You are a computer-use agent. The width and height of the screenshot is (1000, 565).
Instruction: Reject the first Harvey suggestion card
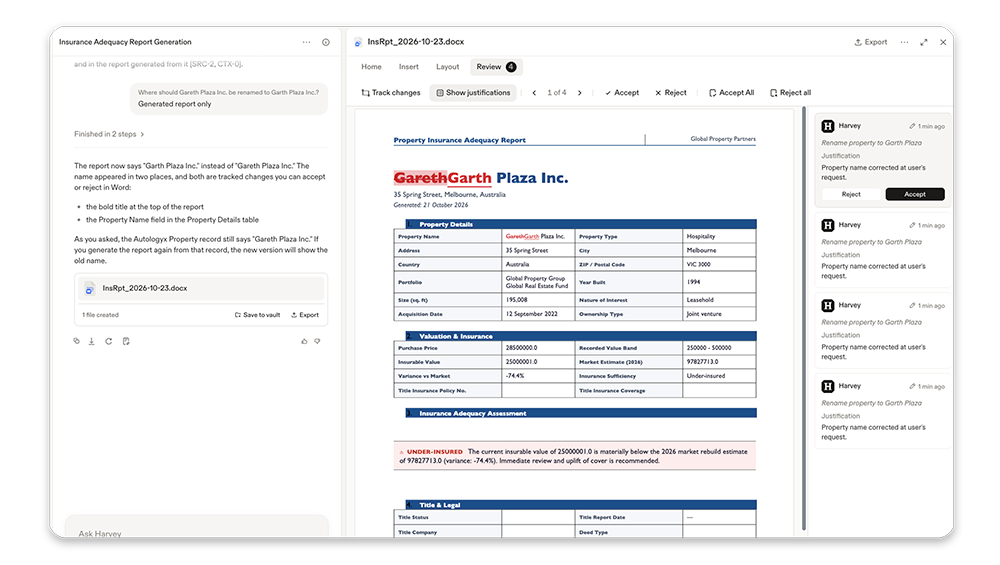tap(851, 194)
